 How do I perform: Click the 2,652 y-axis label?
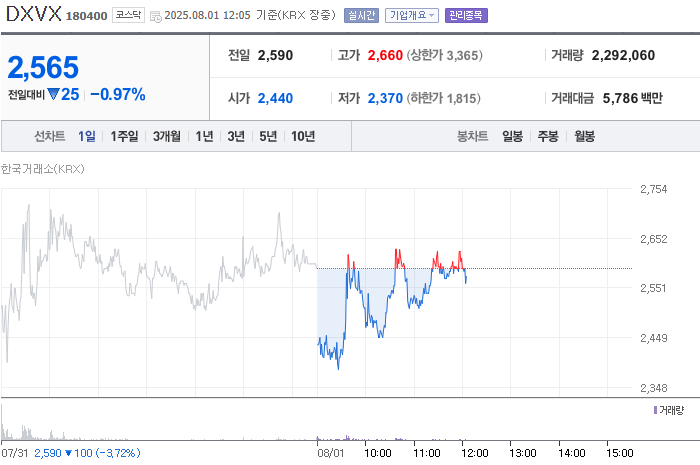click(x=654, y=239)
